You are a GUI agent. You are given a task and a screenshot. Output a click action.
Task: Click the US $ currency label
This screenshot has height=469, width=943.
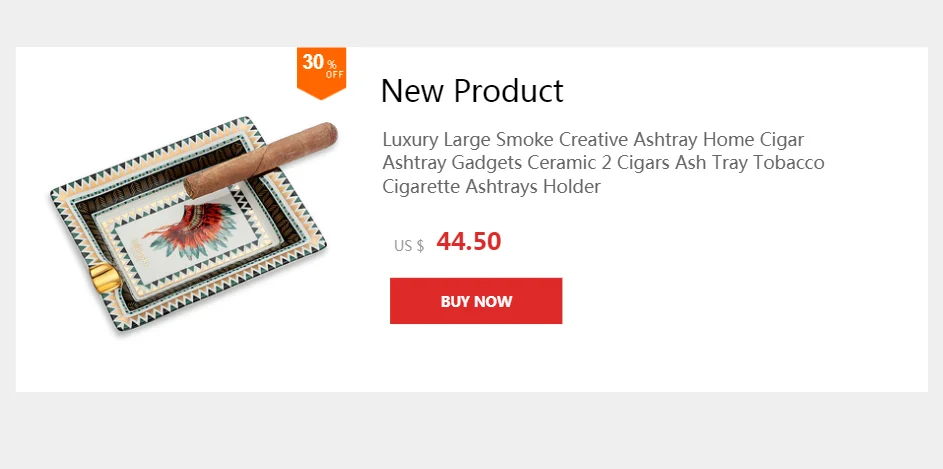coord(409,246)
